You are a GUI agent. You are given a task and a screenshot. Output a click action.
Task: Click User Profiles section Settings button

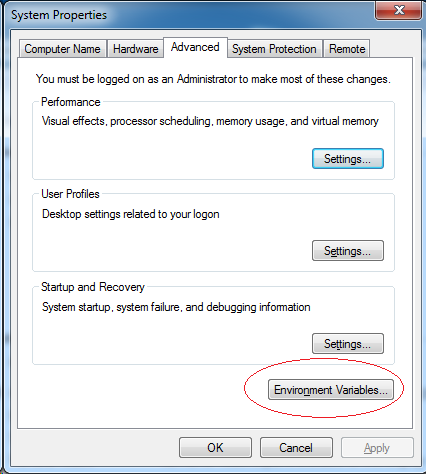[348, 251]
